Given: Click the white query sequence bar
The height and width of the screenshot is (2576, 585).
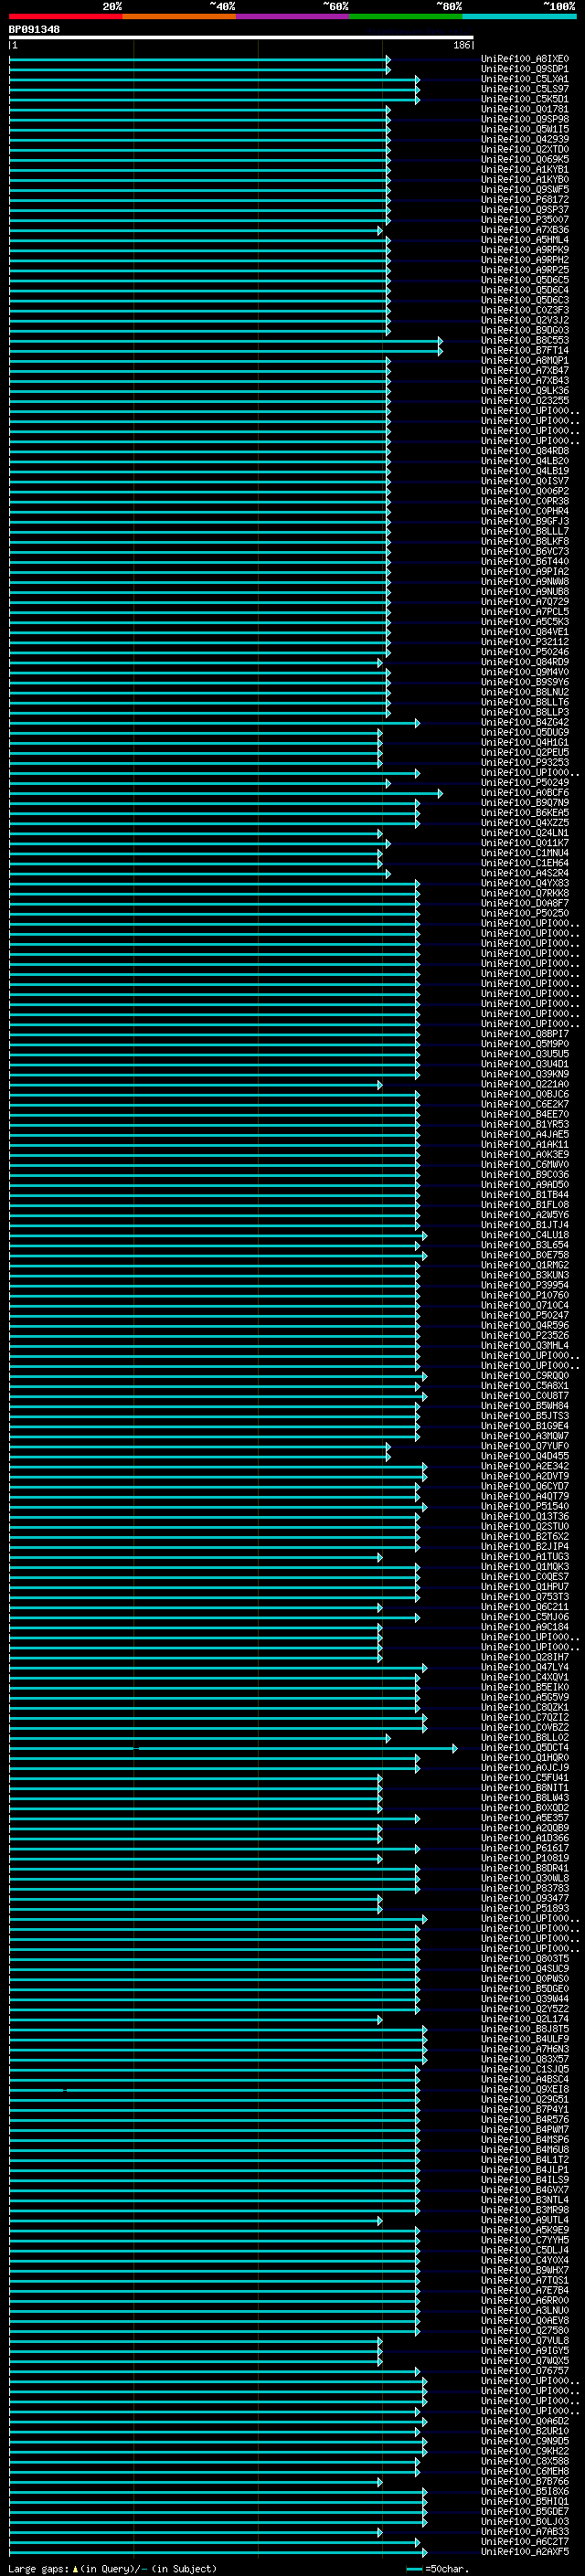Looking at the screenshot, I should click(241, 37).
